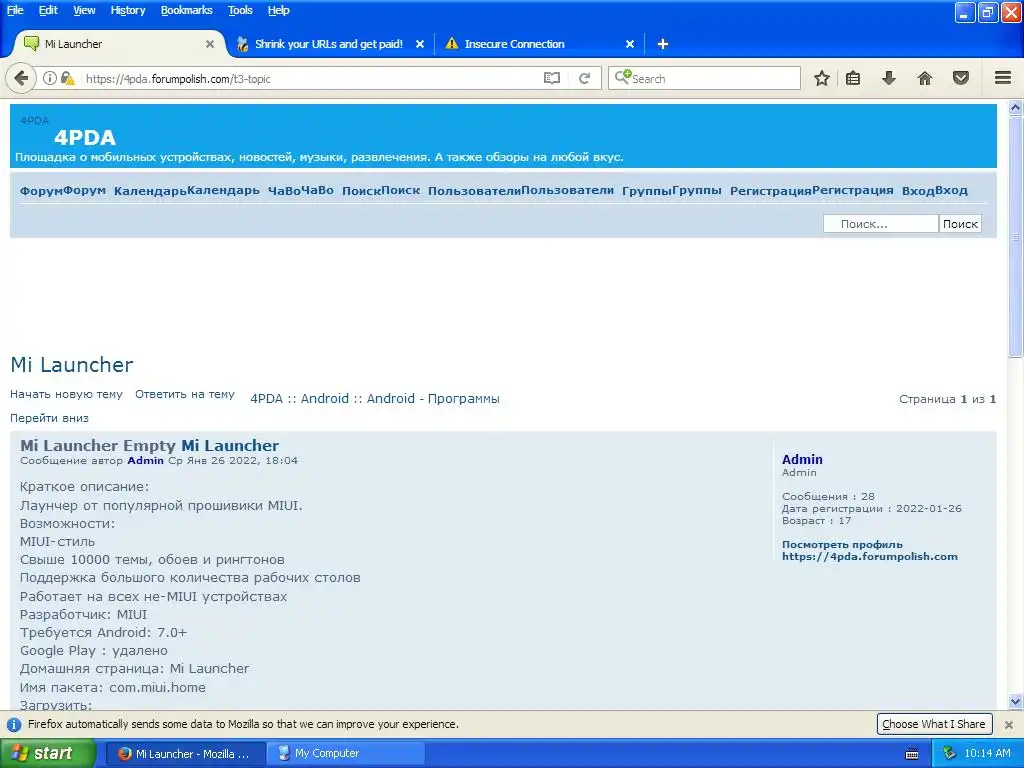Open the Группы navigation link
Screen dimensions: 1024x768
pos(671,191)
